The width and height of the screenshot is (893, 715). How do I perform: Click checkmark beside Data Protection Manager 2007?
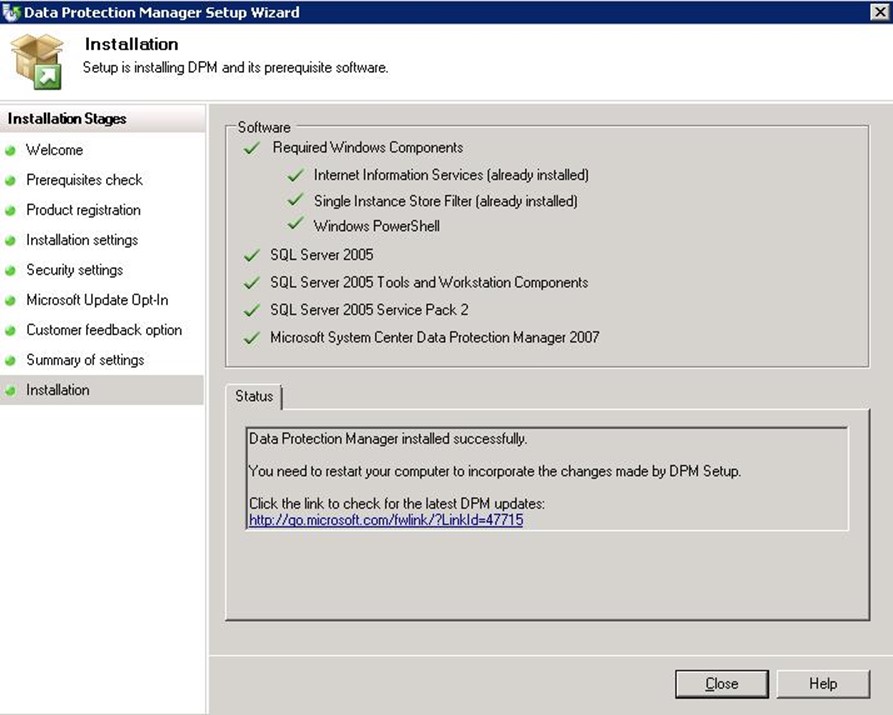[x=252, y=338]
